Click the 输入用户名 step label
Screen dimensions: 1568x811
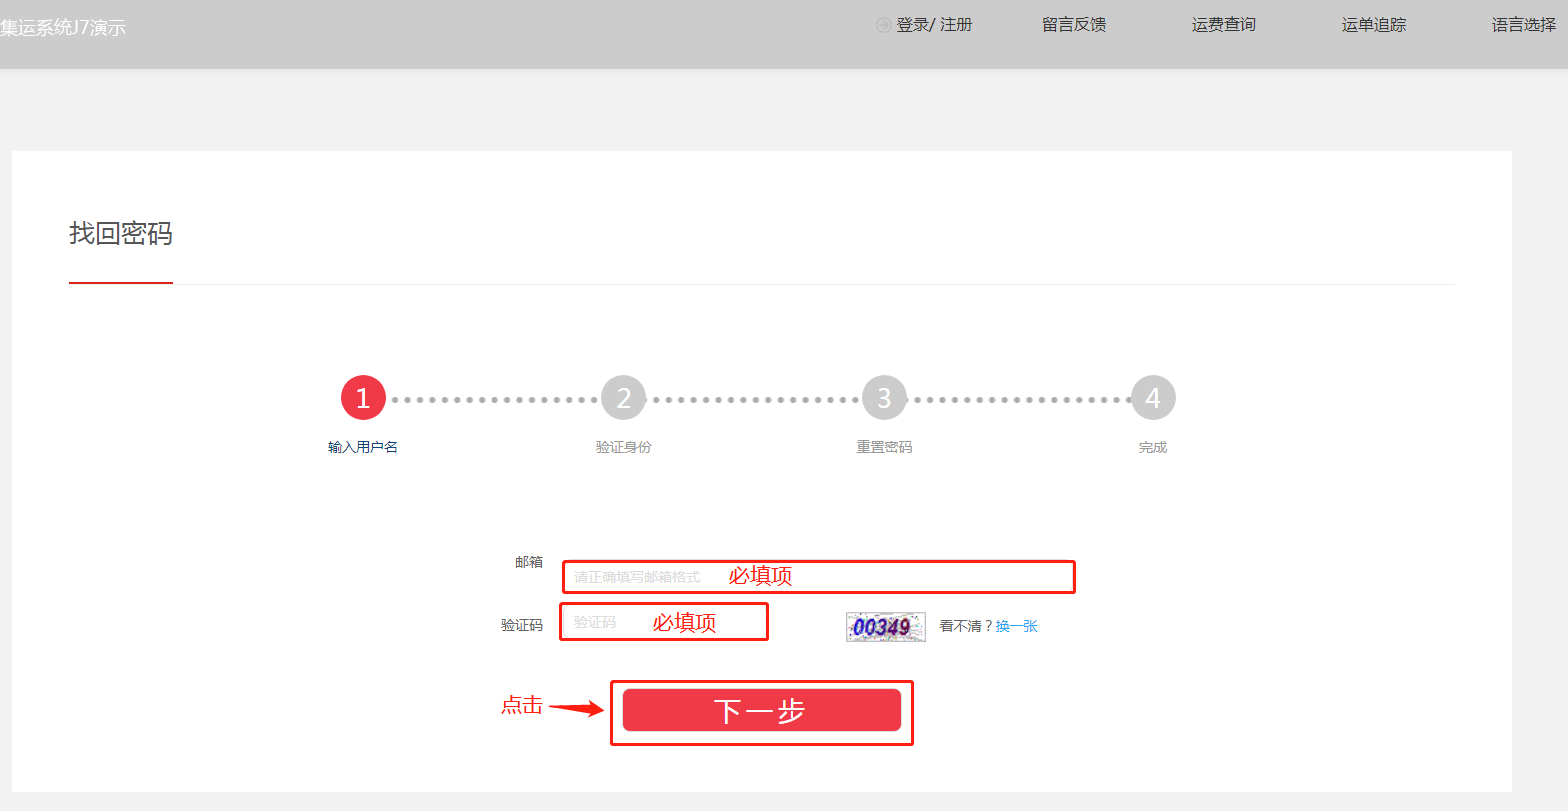tap(363, 447)
